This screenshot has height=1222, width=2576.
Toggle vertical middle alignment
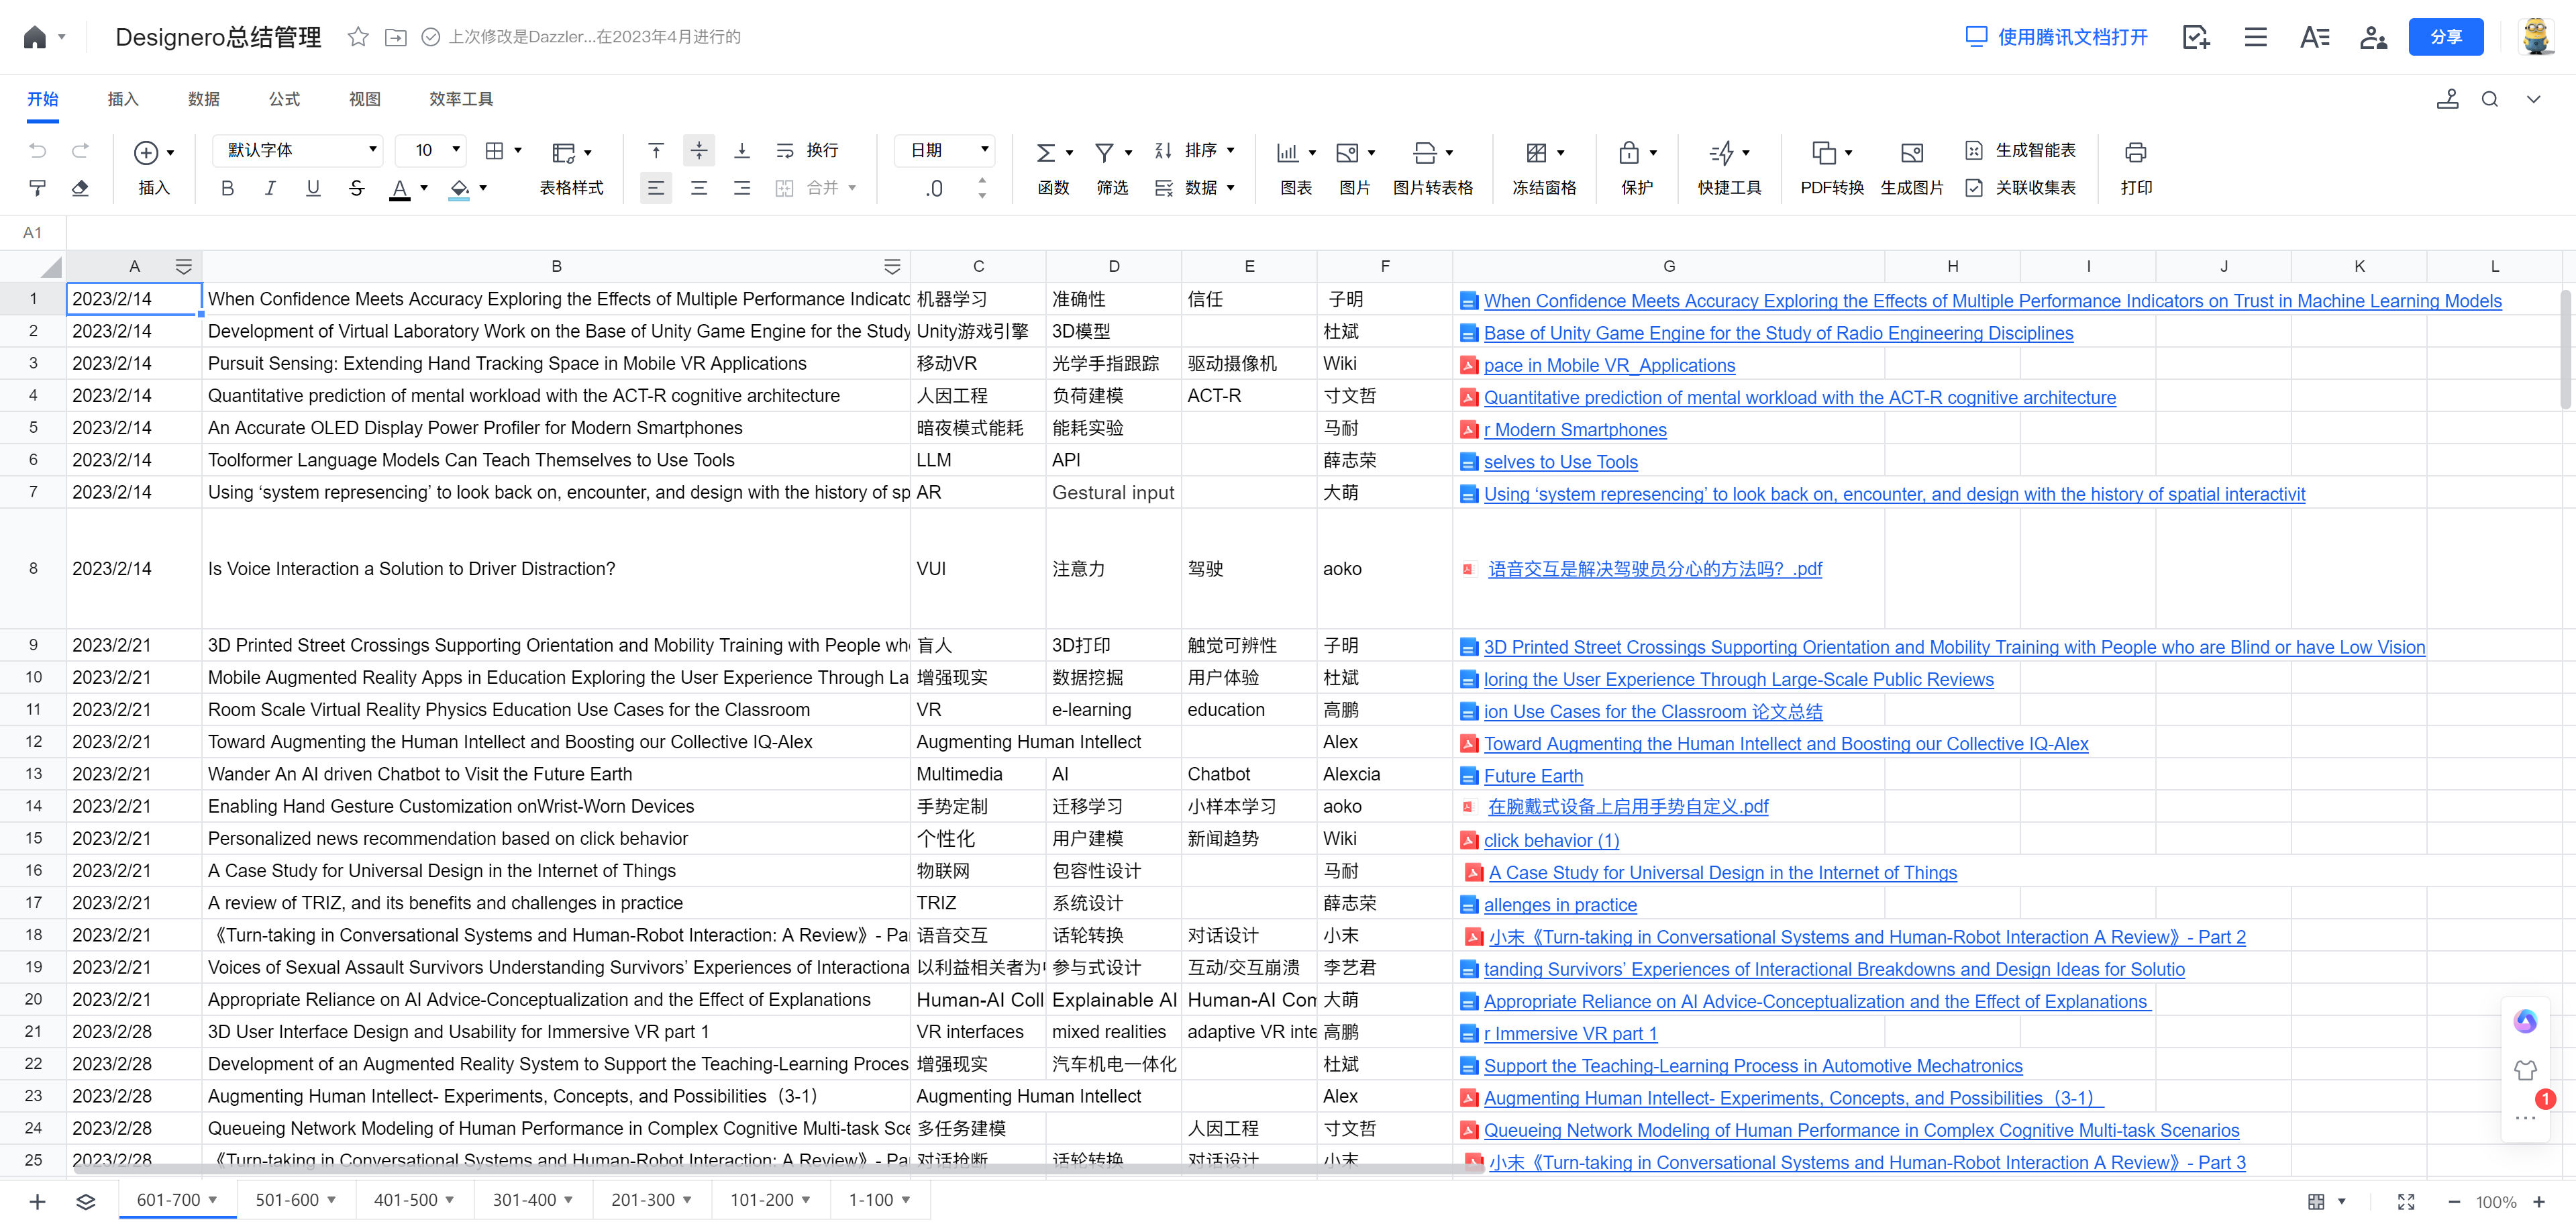(x=699, y=151)
